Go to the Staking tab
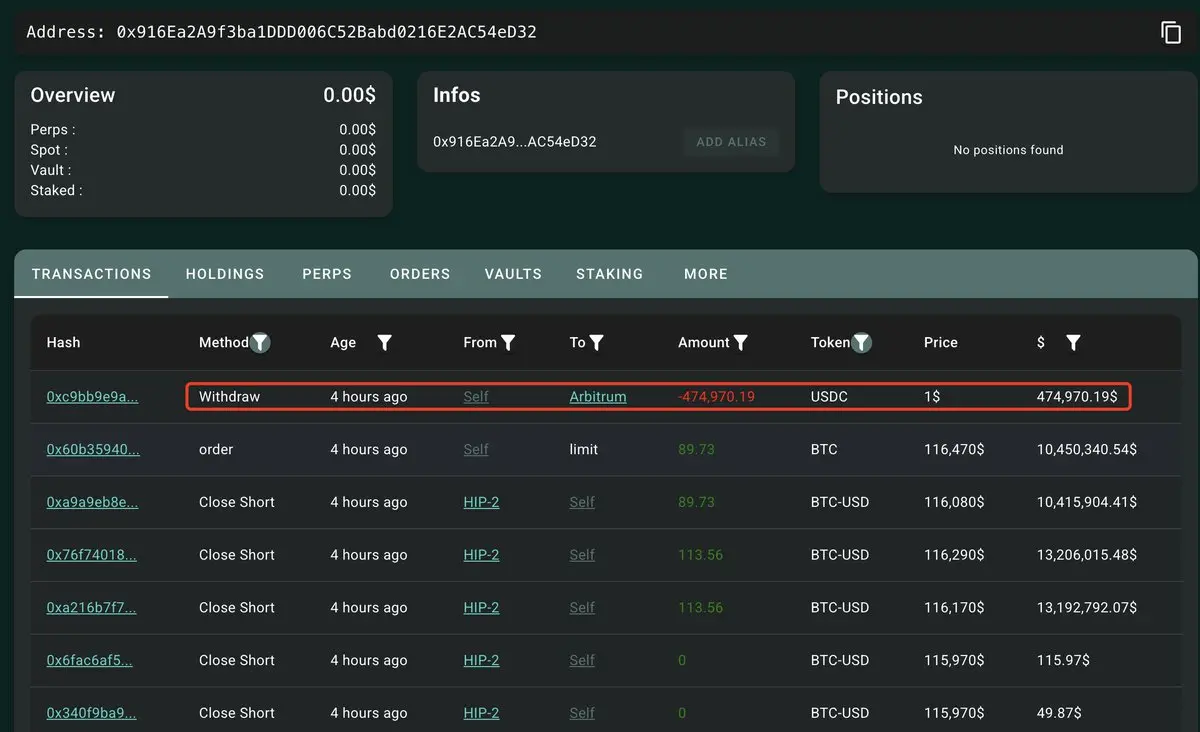 point(609,274)
